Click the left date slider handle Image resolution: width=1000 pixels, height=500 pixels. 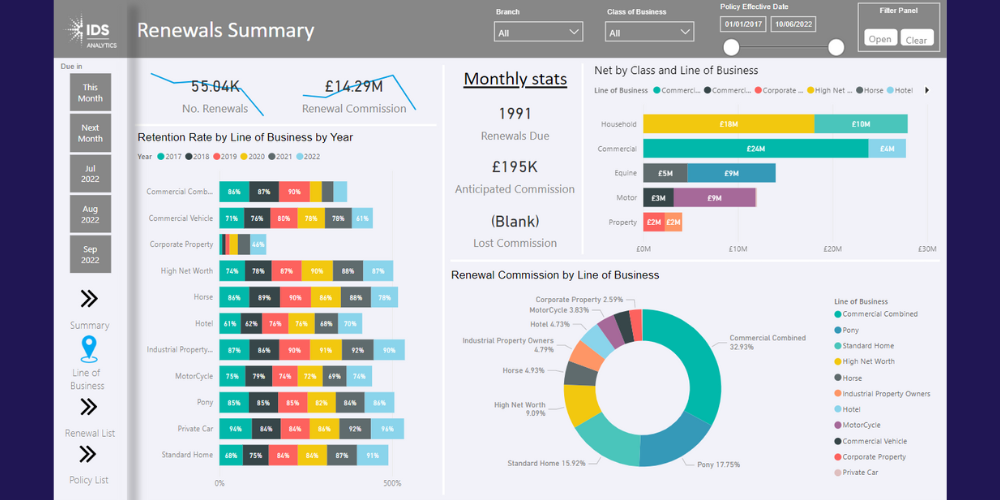tap(732, 47)
